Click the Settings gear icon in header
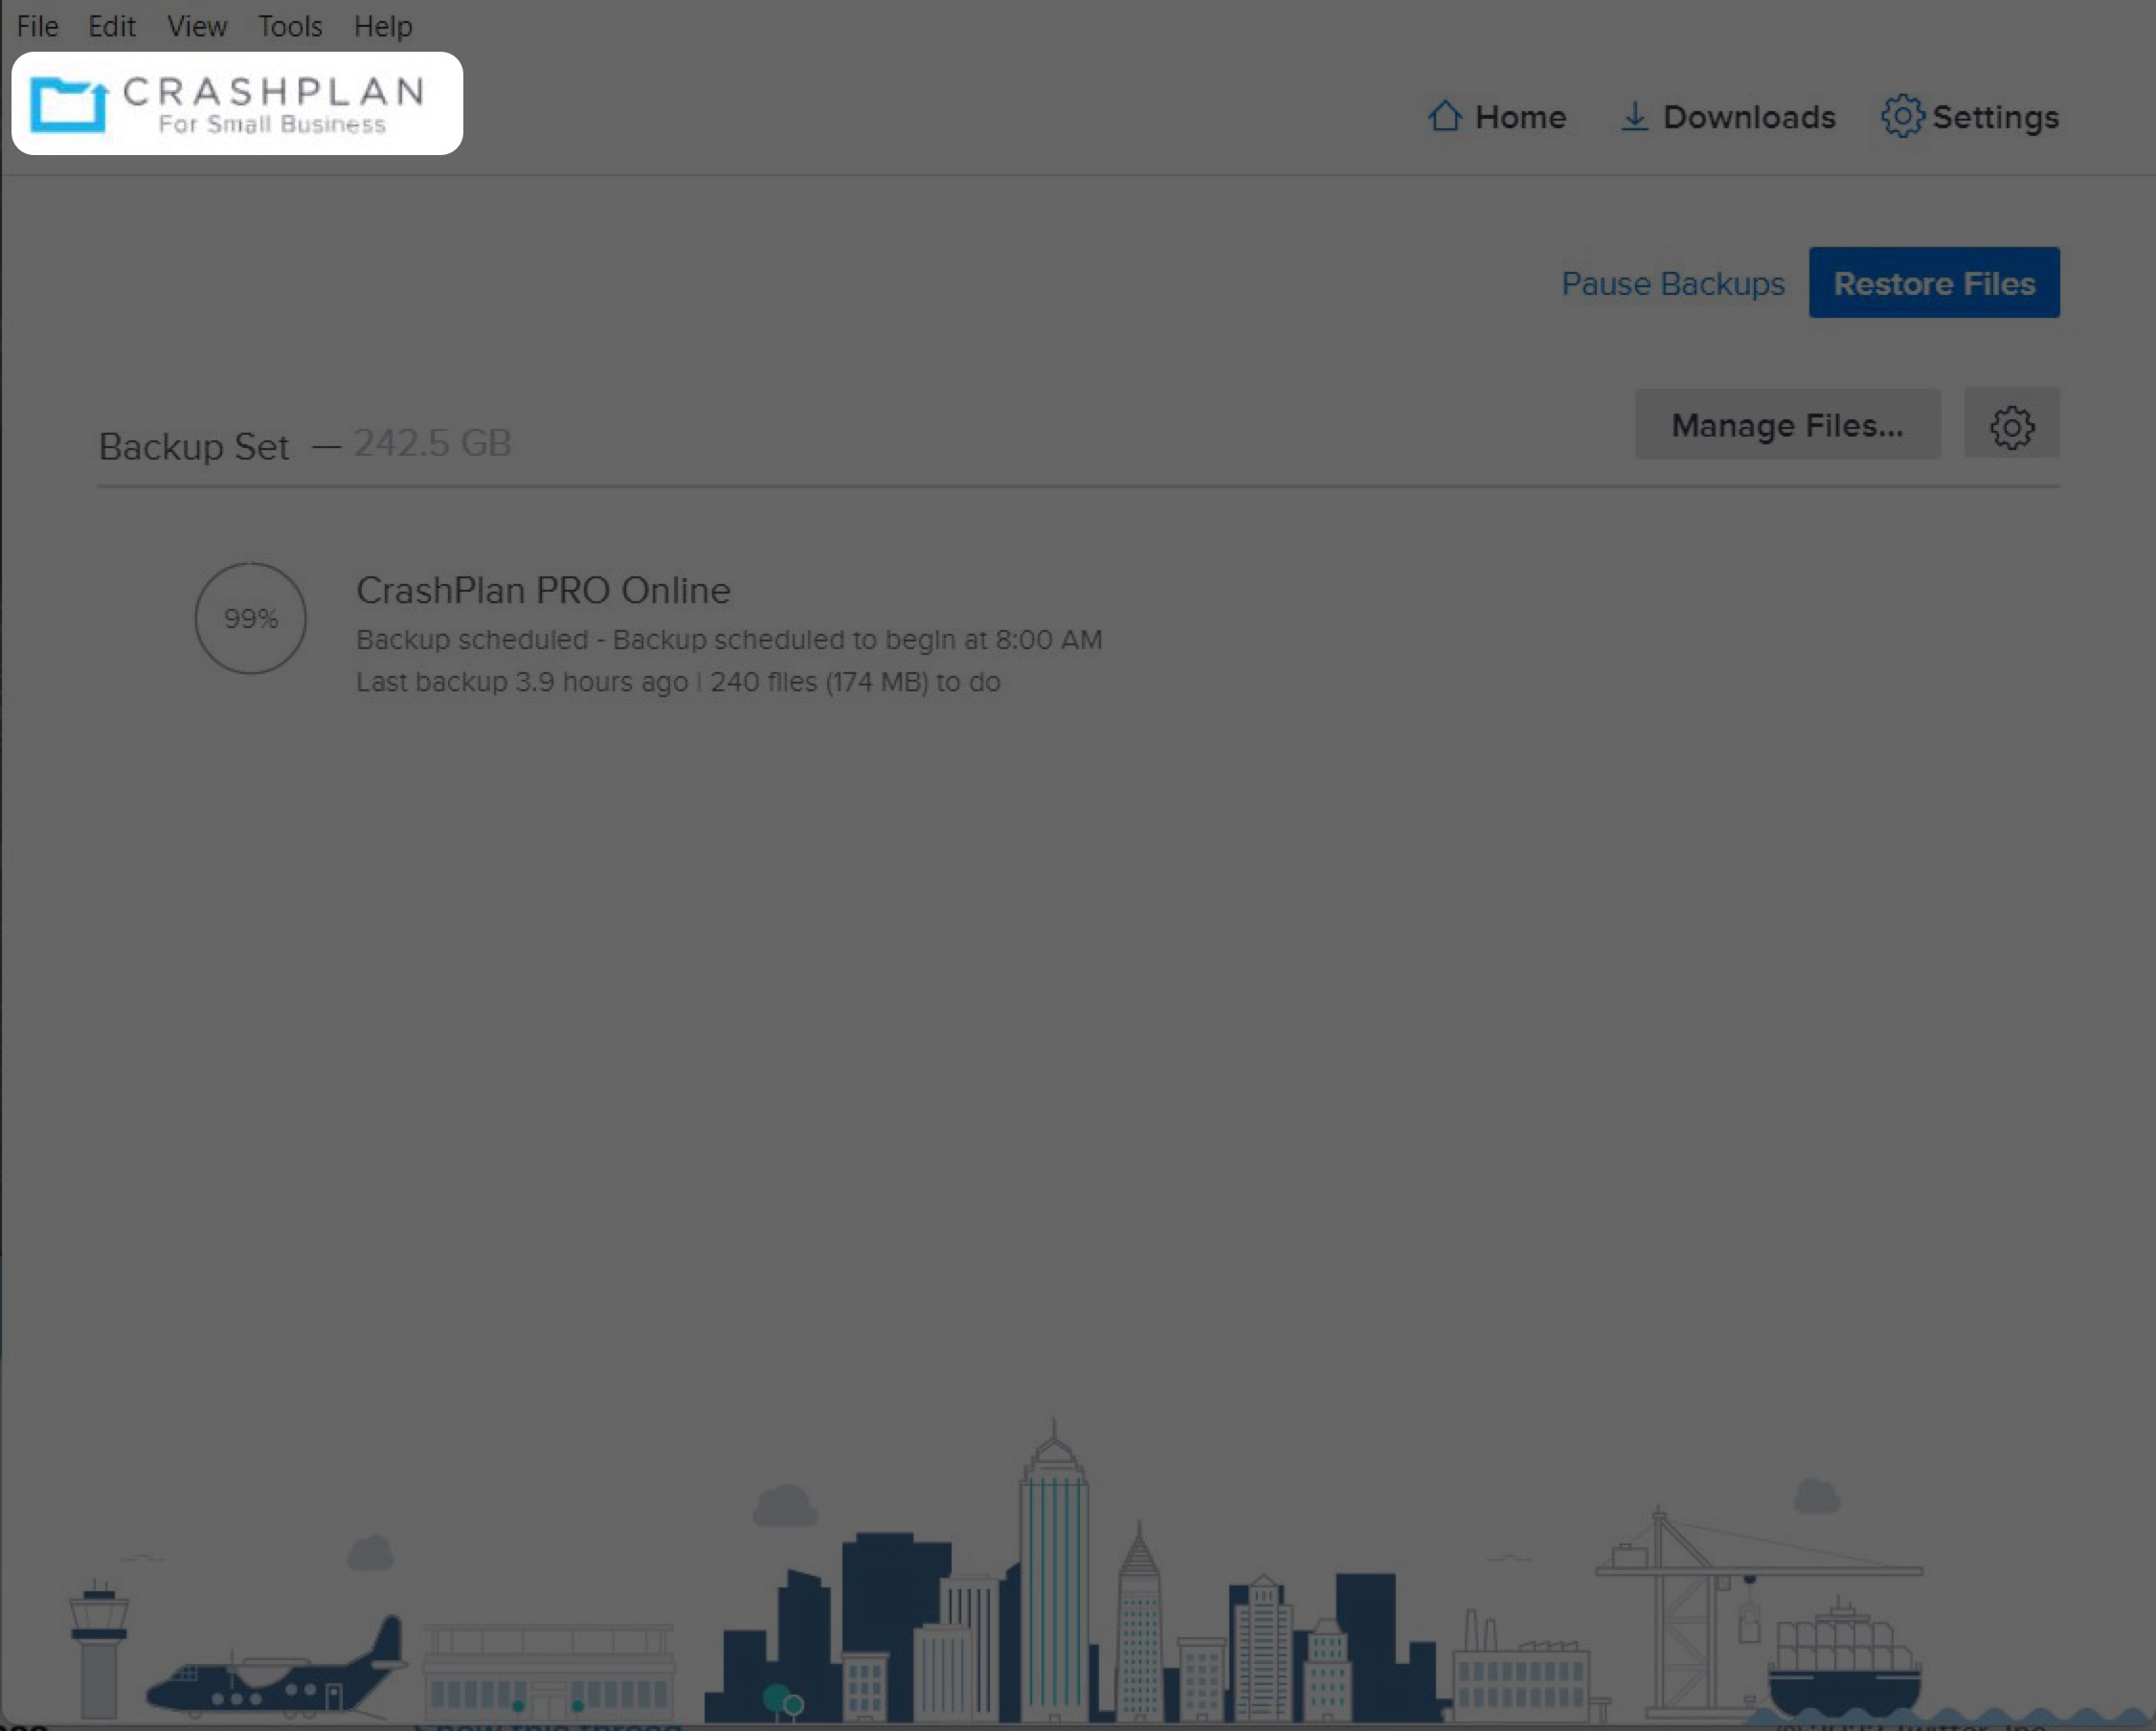 coord(1902,116)
